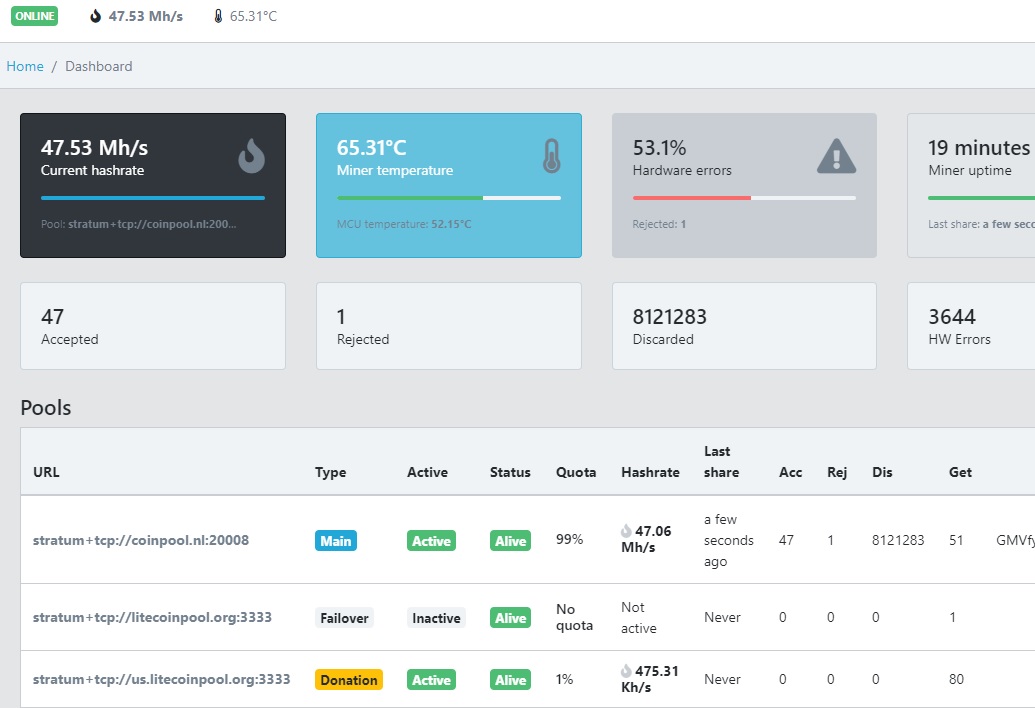The image size is (1035, 708).
Task: Click the Current hashrate card title
Action: point(92,170)
